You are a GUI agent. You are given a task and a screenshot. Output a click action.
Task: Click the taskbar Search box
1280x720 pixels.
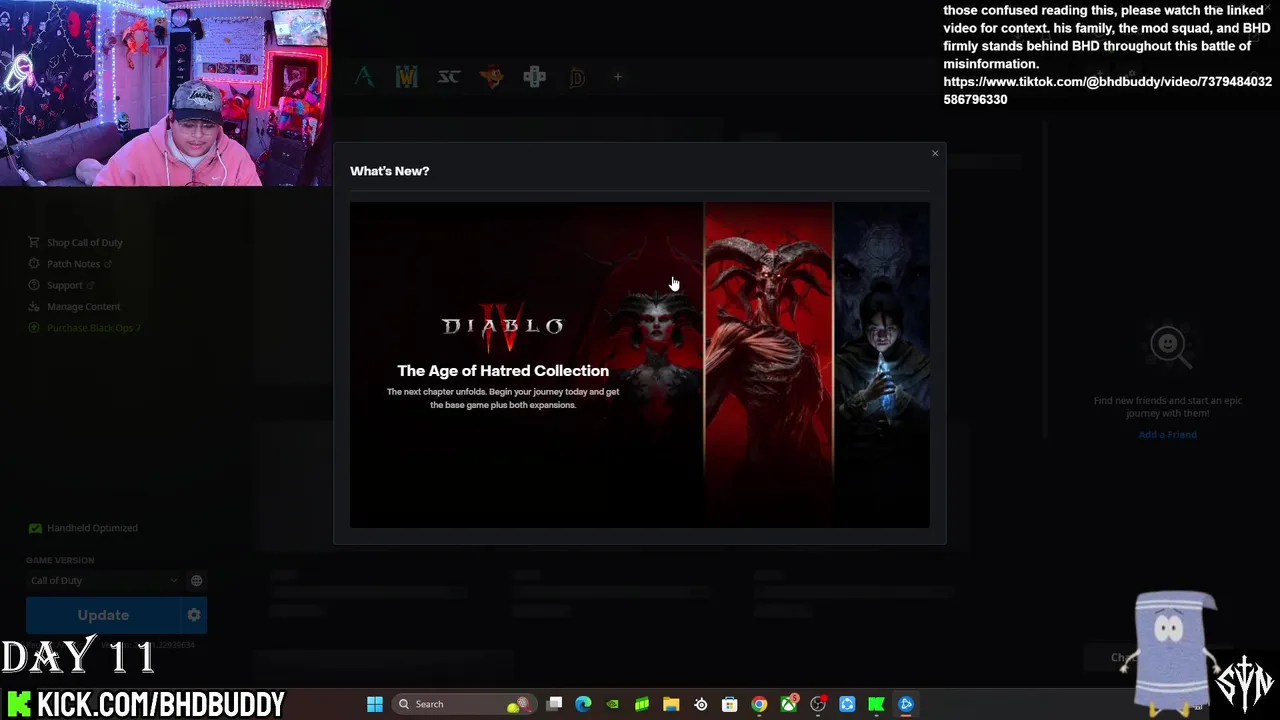coord(465,704)
